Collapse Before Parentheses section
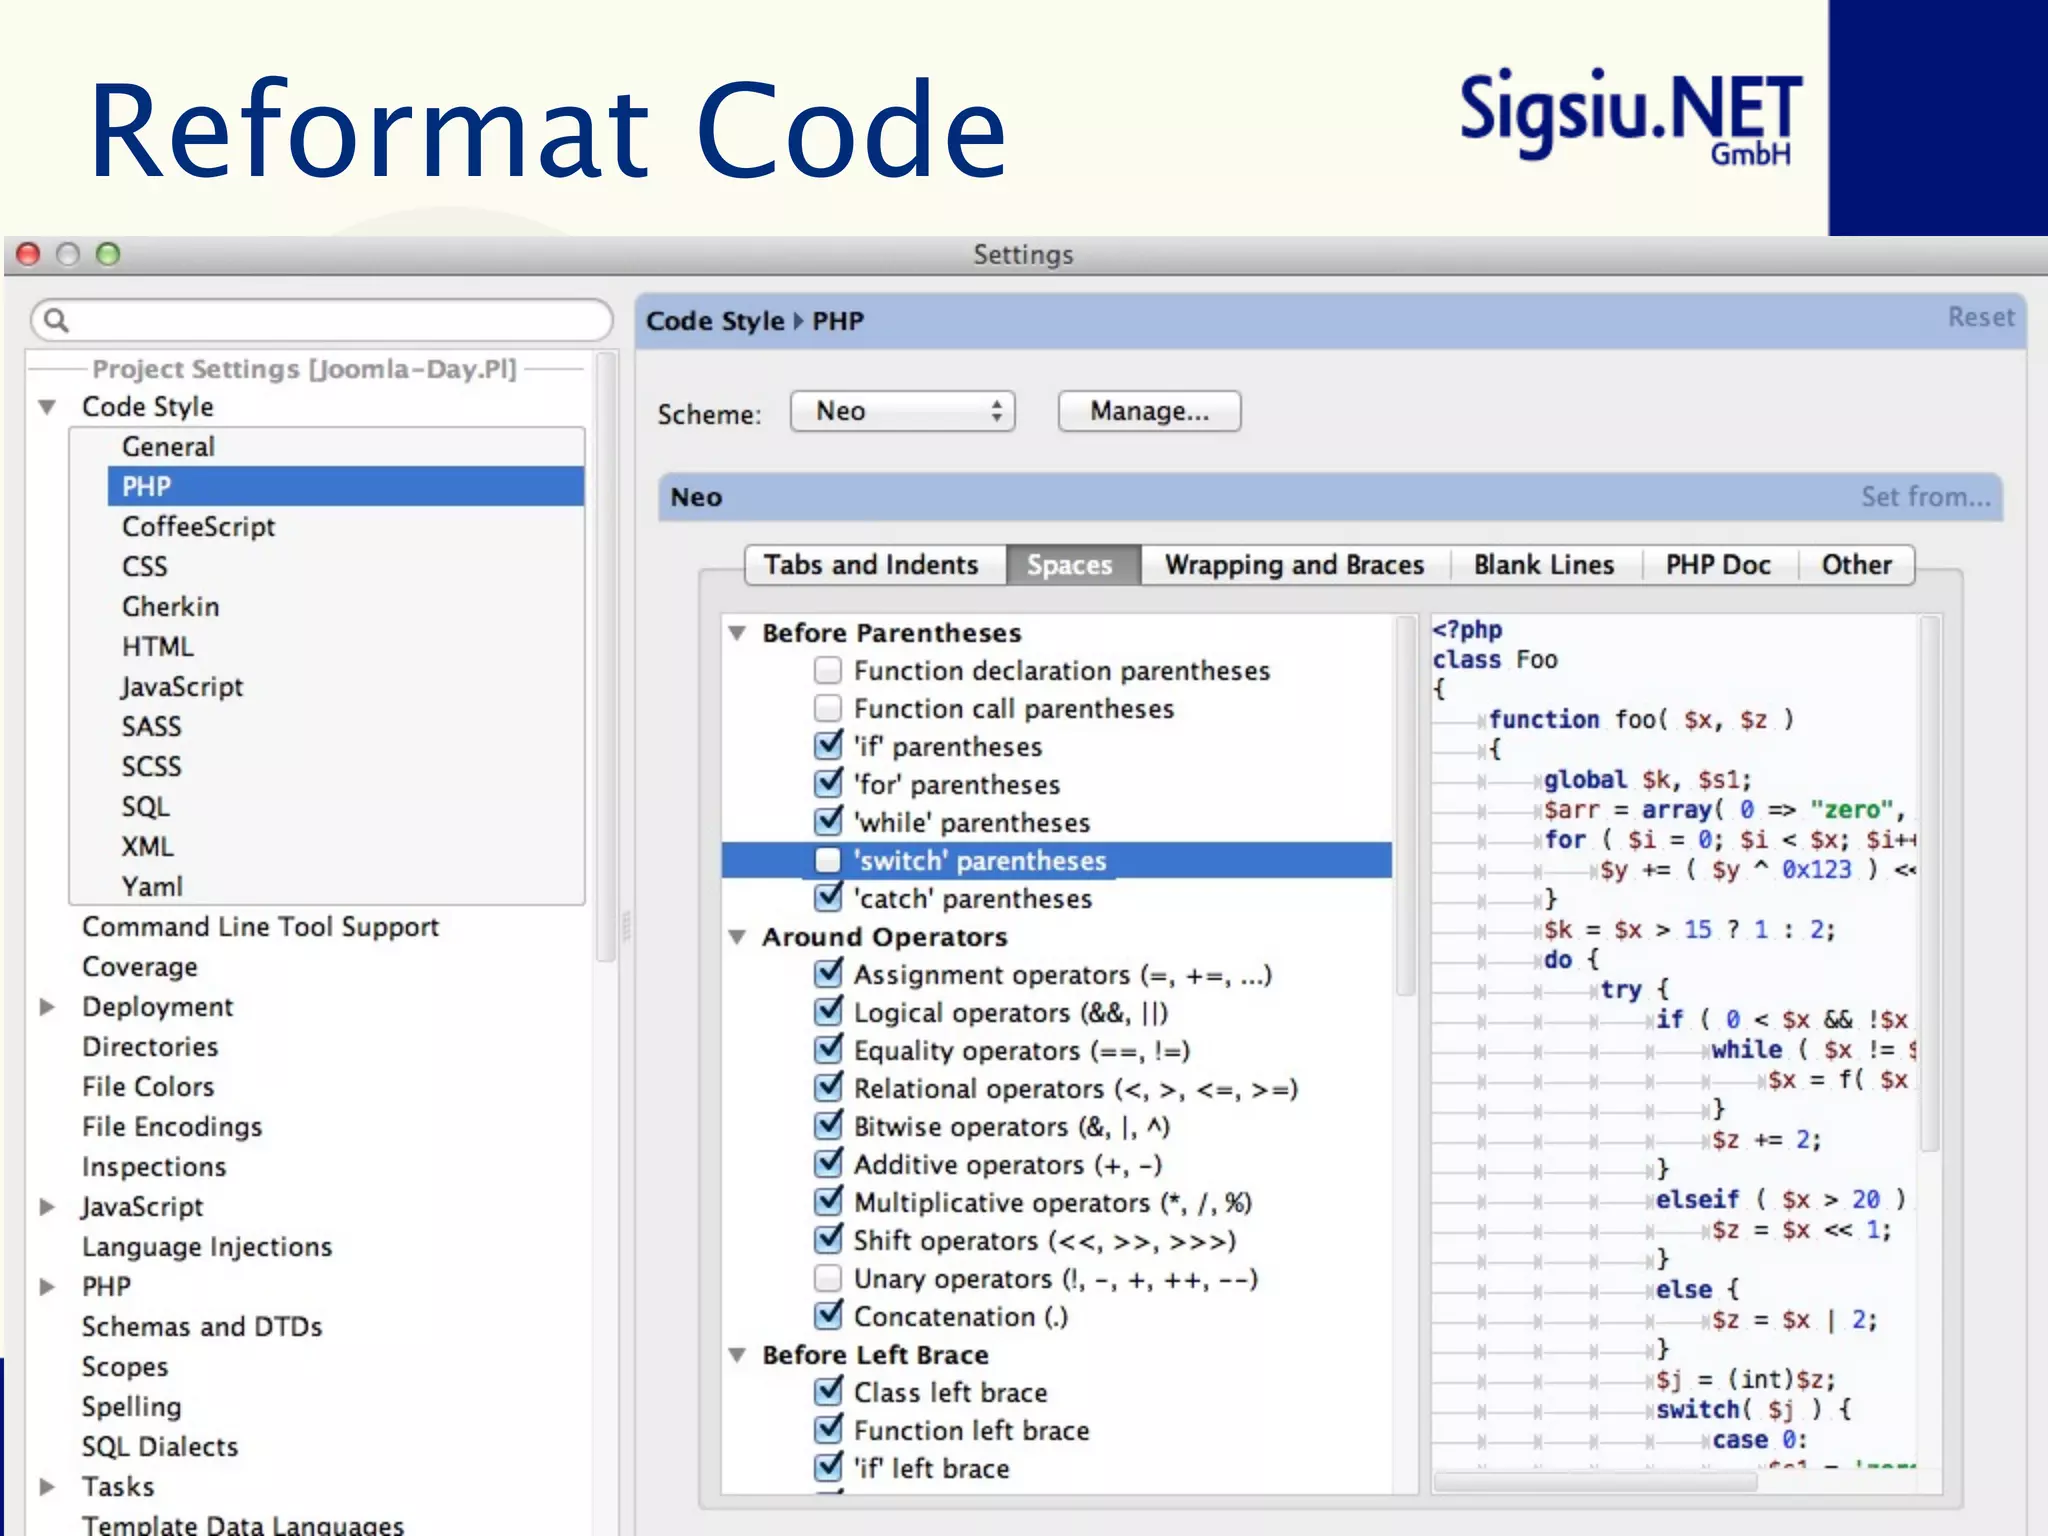This screenshot has height=1536, width=2048. pos(738,633)
